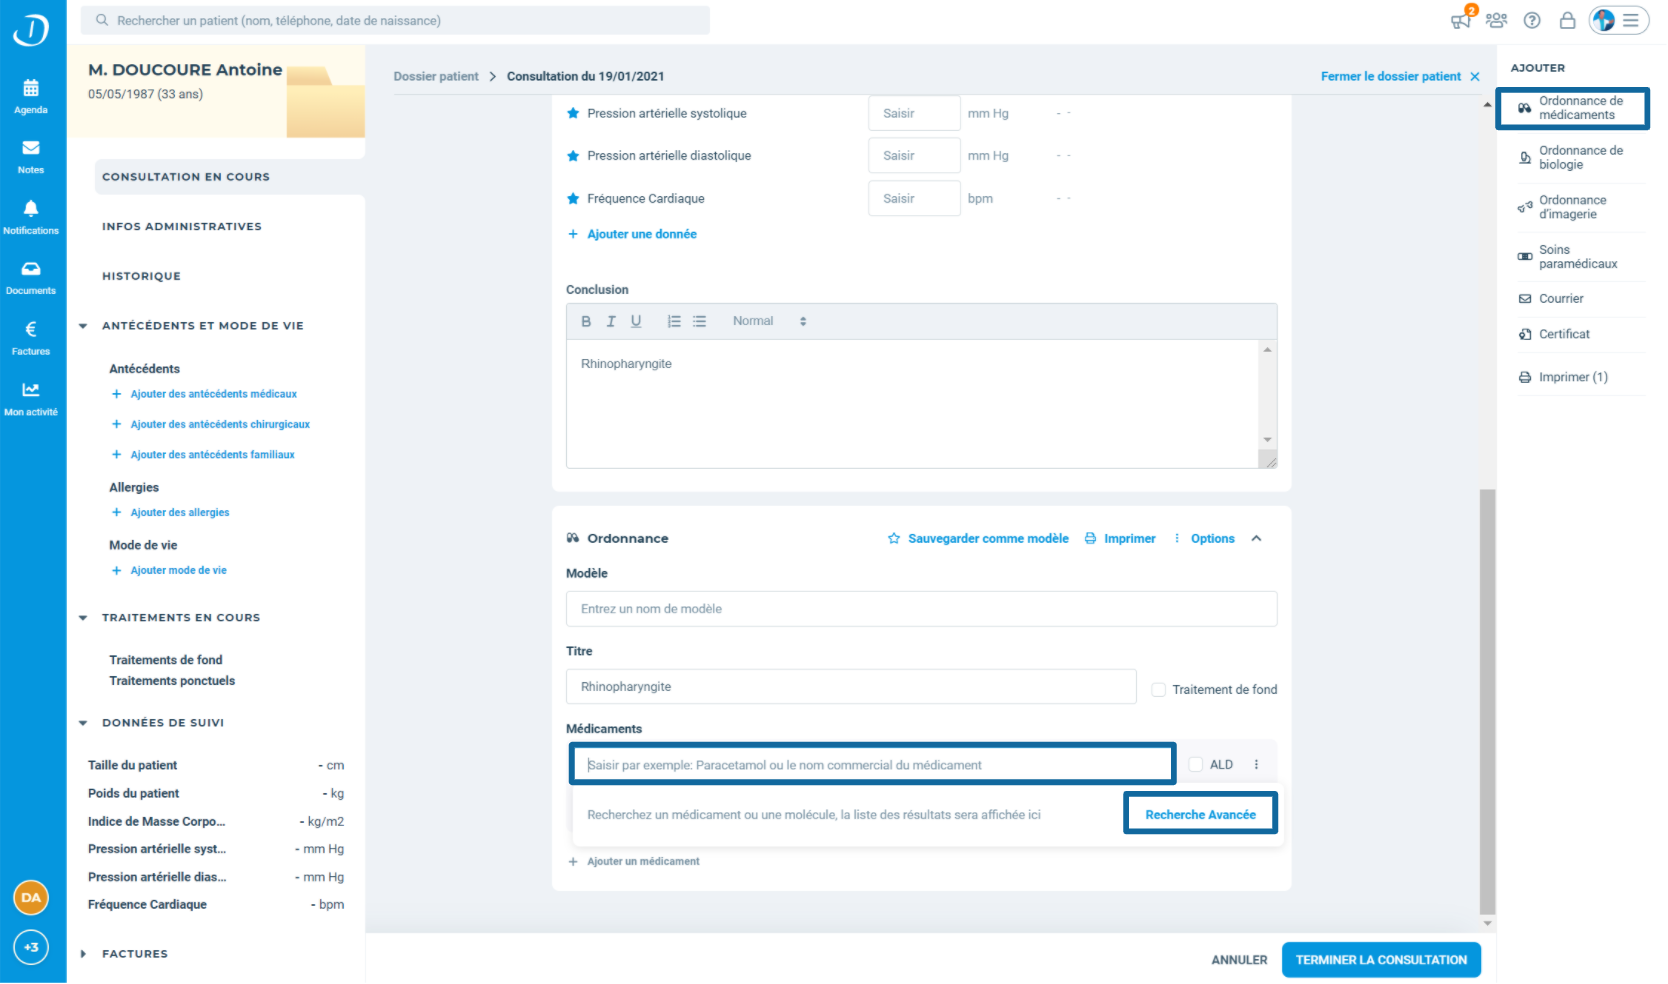Screen dimensions: 1668x984
Task: Enable the ALD checkbox
Action: pyautogui.click(x=1196, y=765)
